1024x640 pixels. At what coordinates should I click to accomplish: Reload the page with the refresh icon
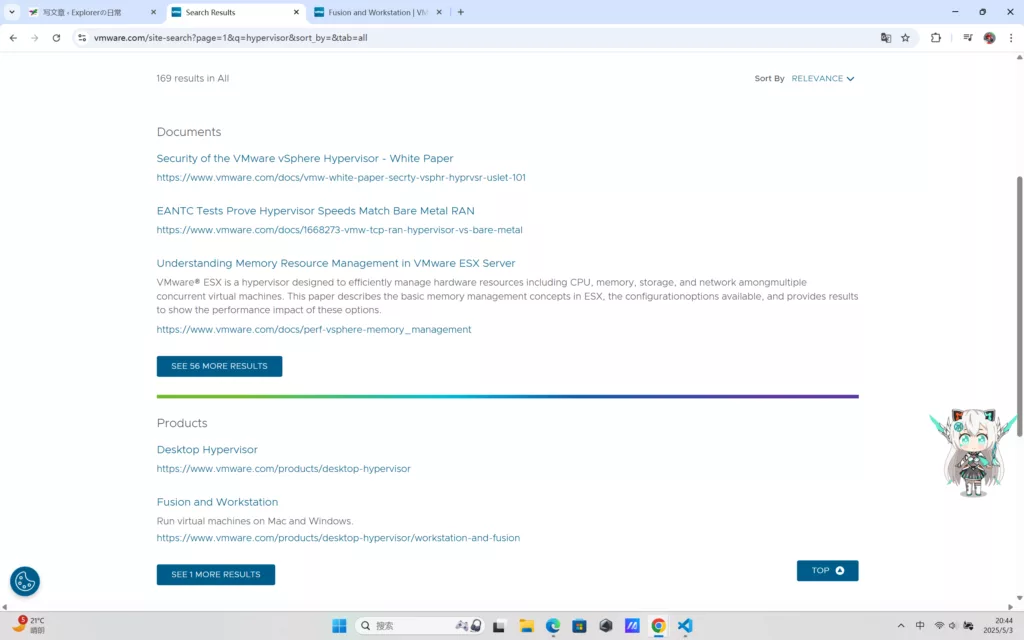click(56, 38)
